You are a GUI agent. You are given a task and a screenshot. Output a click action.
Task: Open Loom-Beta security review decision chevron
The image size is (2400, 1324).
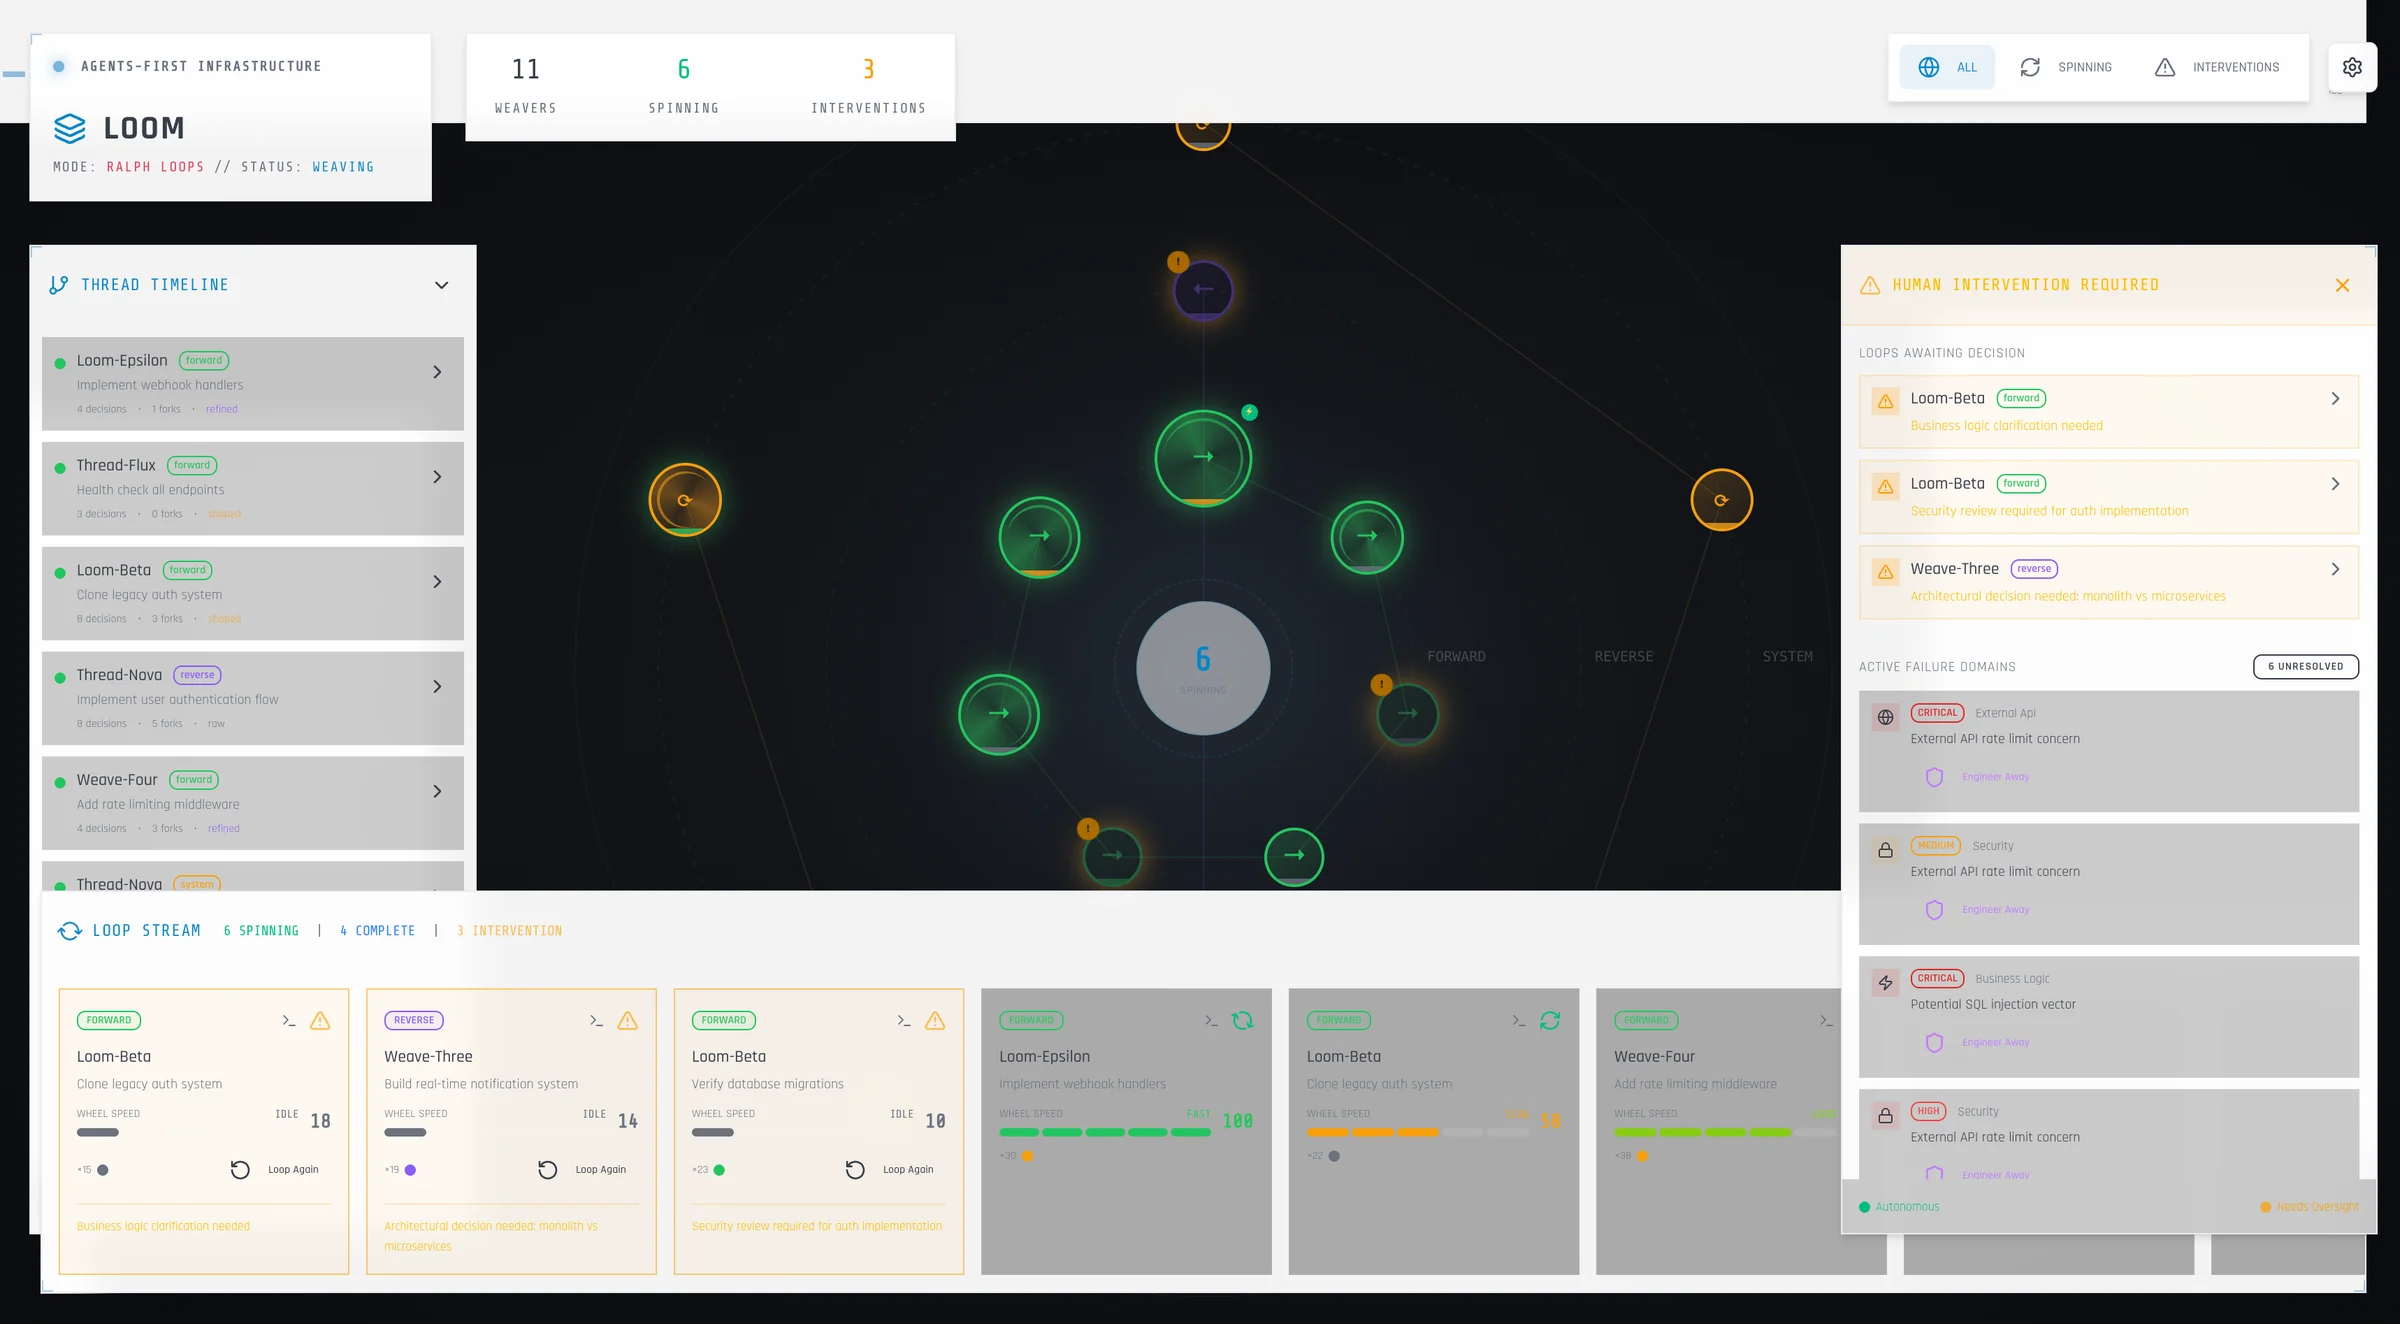coord(2335,484)
